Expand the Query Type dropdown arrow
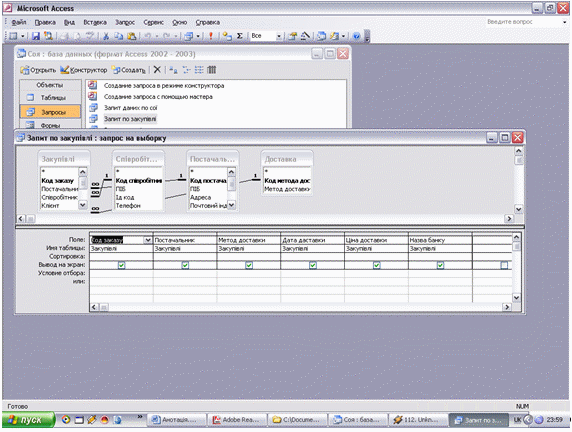Viewport: 572px width, 432px height. coord(198,36)
